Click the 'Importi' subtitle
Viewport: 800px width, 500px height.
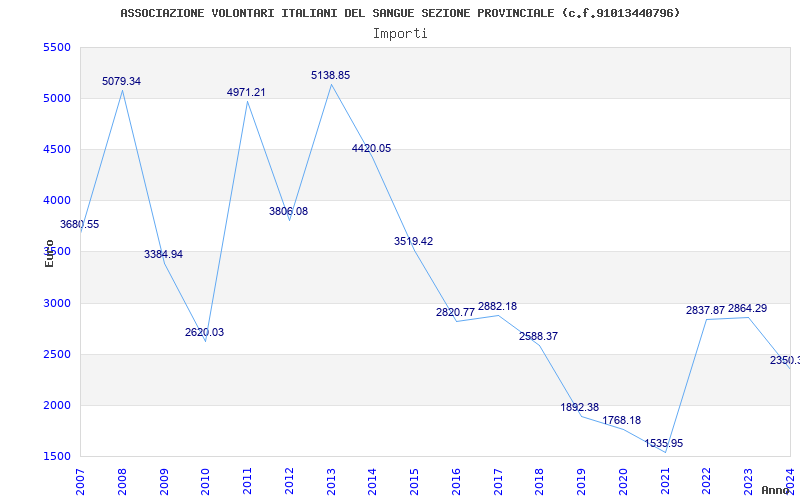pos(400,34)
